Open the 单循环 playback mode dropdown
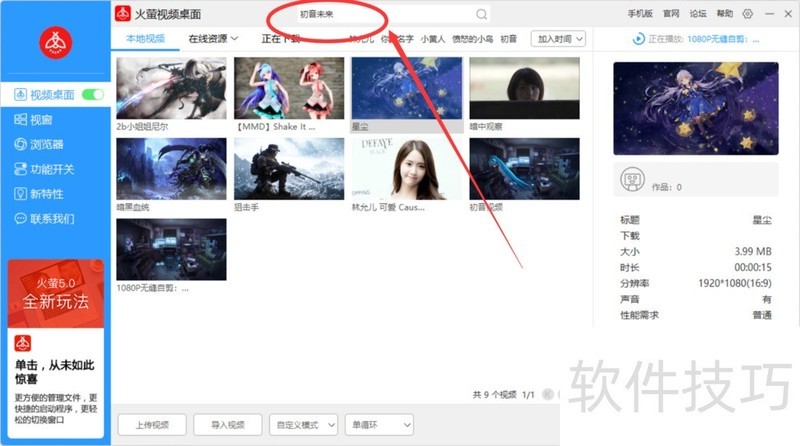 (379, 425)
